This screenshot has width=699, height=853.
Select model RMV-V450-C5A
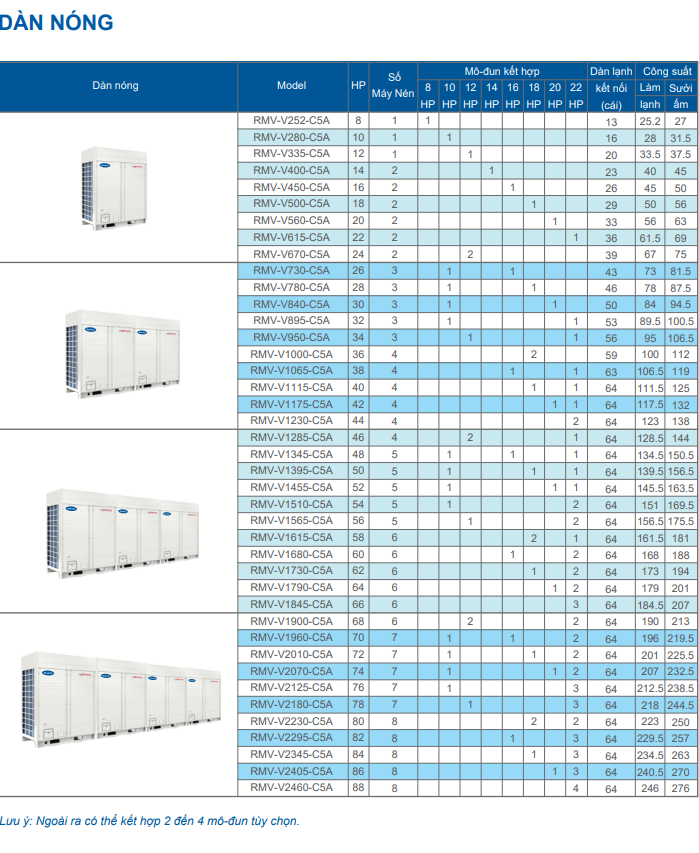(292, 187)
